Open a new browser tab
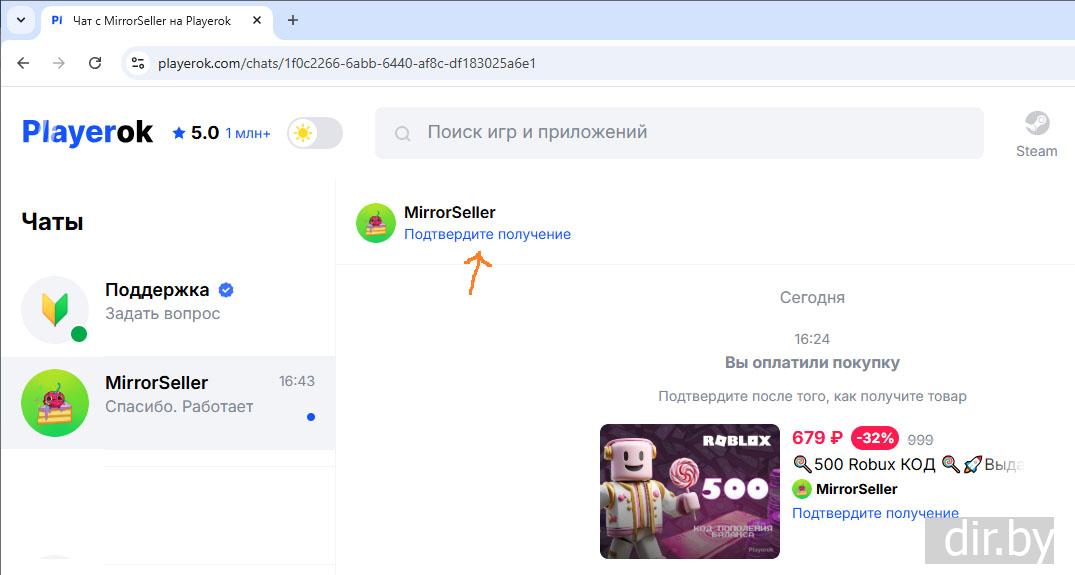This screenshot has width=1075, height=575. tap(293, 21)
